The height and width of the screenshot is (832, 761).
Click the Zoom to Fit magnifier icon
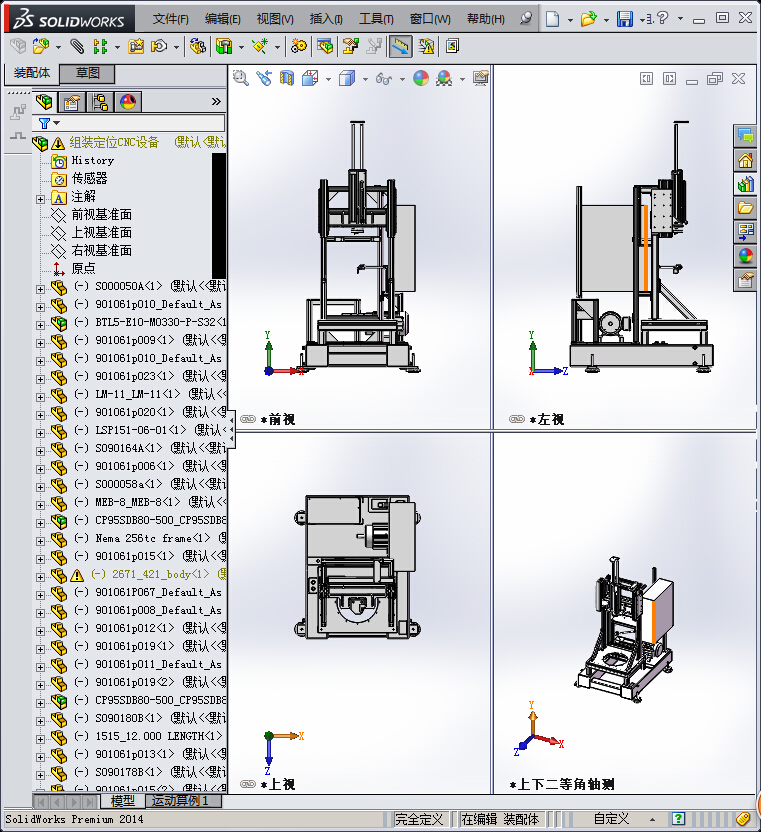point(241,79)
